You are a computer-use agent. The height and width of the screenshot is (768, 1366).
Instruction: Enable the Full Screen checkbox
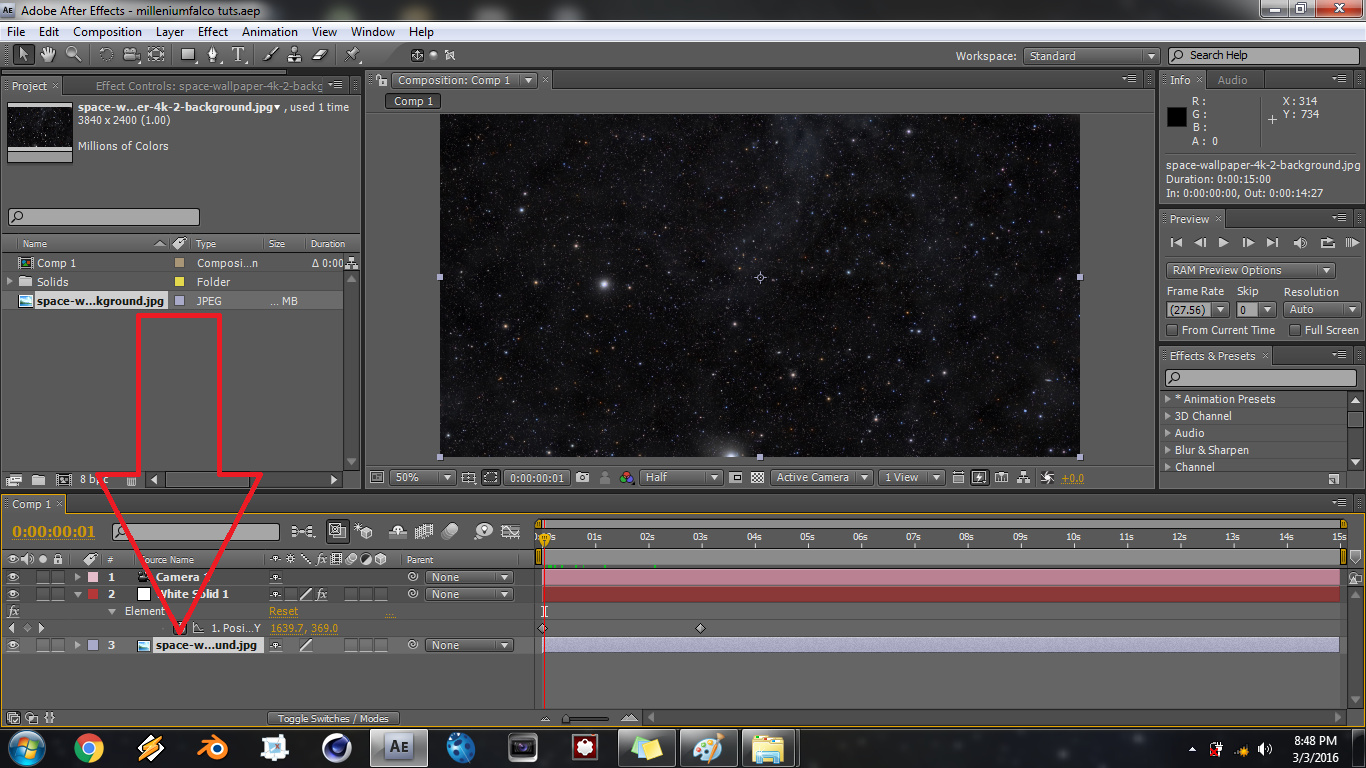(x=1295, y=330)
